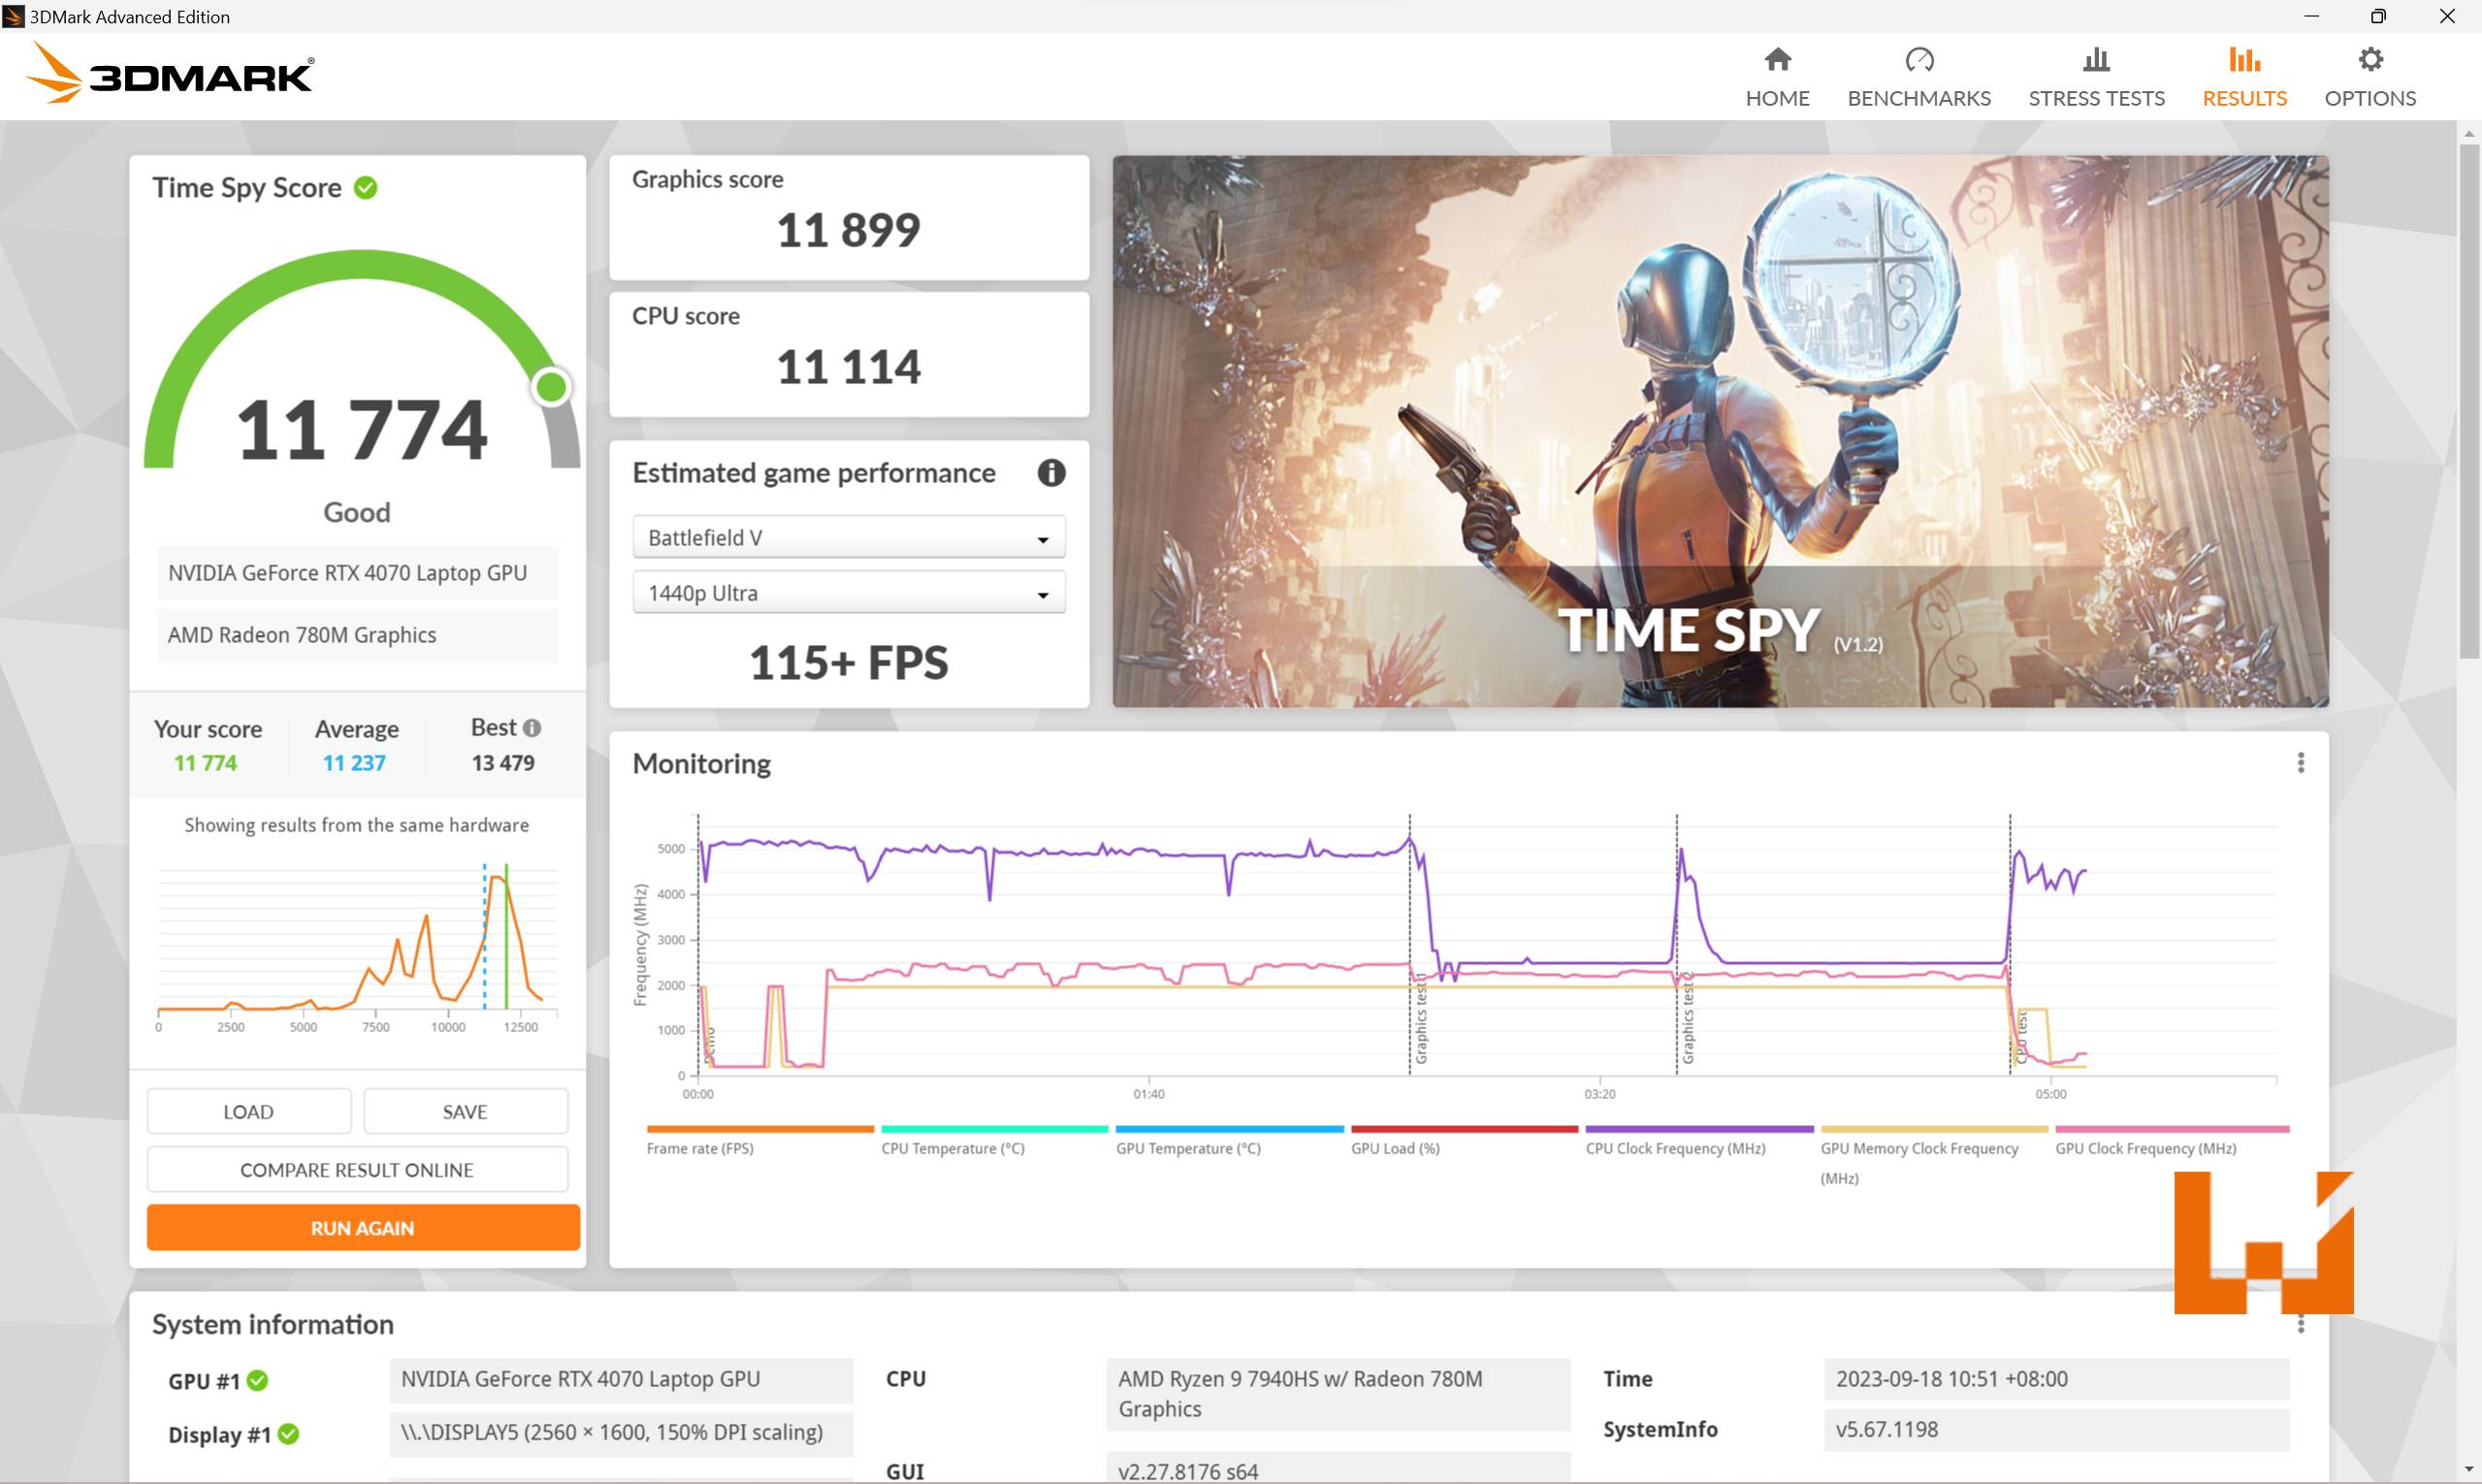Screen dimensions: 2482x1484
Task: Click the Graphics test 2 timeline marker
Action: point(1687,1020)
